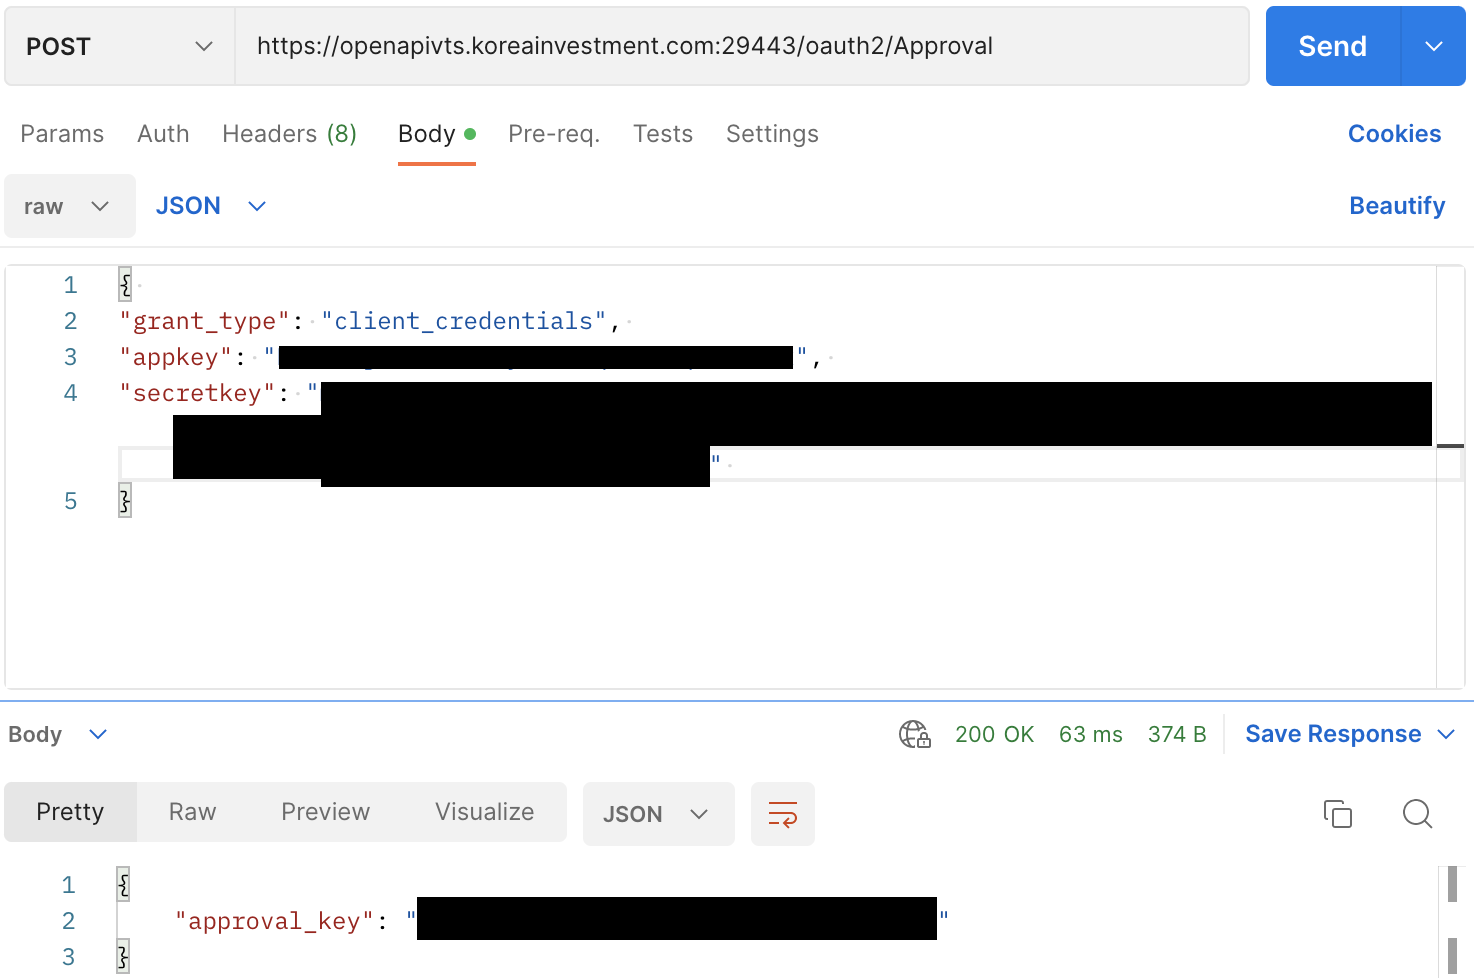Click Beautify to format JSON
The height and width of the screenshot is (978, 1474).
click(x=1397, y=206)
